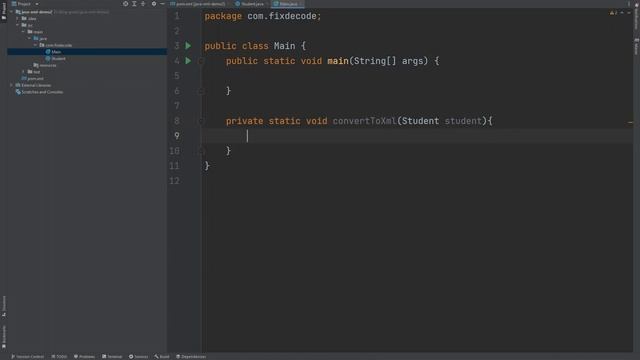The width and height of the screenshot is (640, 360).
Task: Open Services tool window
Action: click(138, 356)
